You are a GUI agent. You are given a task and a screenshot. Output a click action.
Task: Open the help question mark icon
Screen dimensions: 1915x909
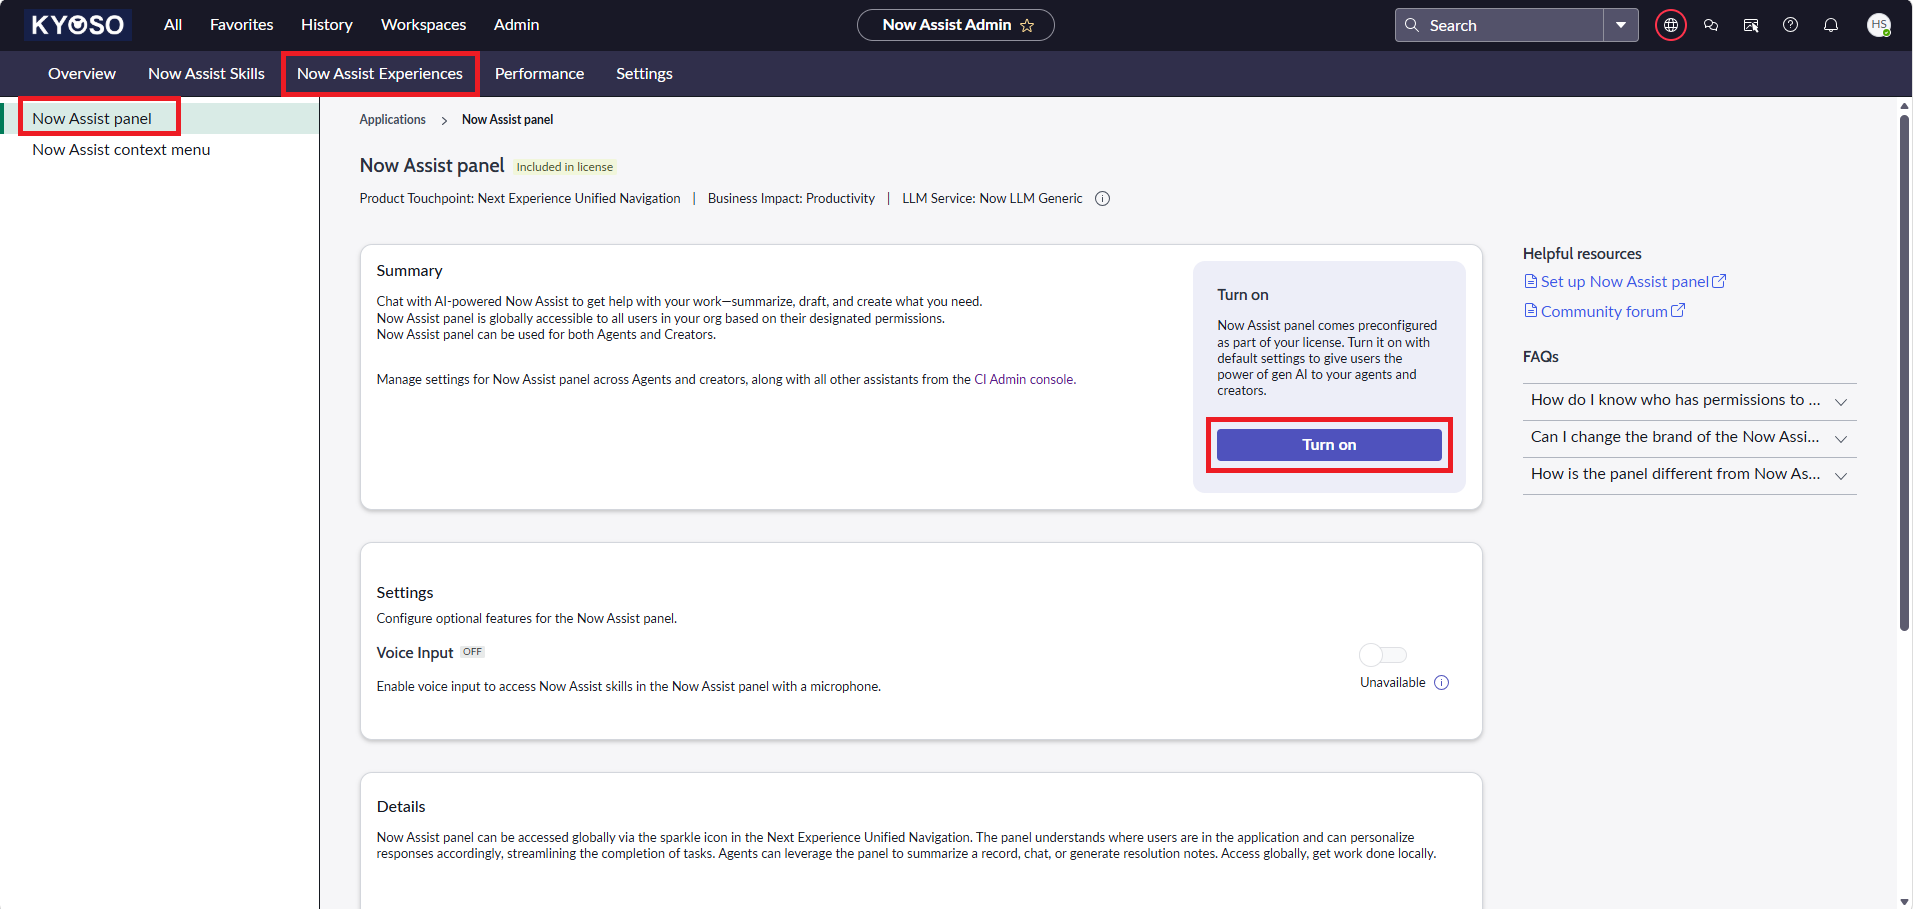(x=1791, y=25)
